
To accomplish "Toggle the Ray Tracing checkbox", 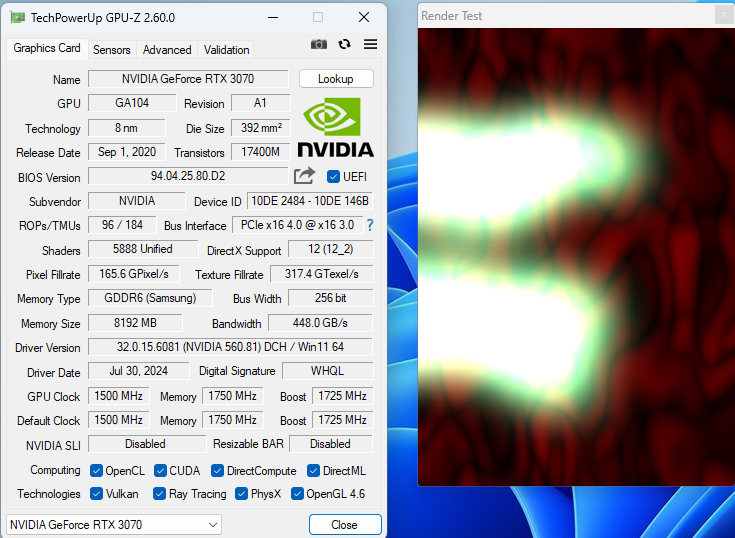I will click(x=159, y=493).
